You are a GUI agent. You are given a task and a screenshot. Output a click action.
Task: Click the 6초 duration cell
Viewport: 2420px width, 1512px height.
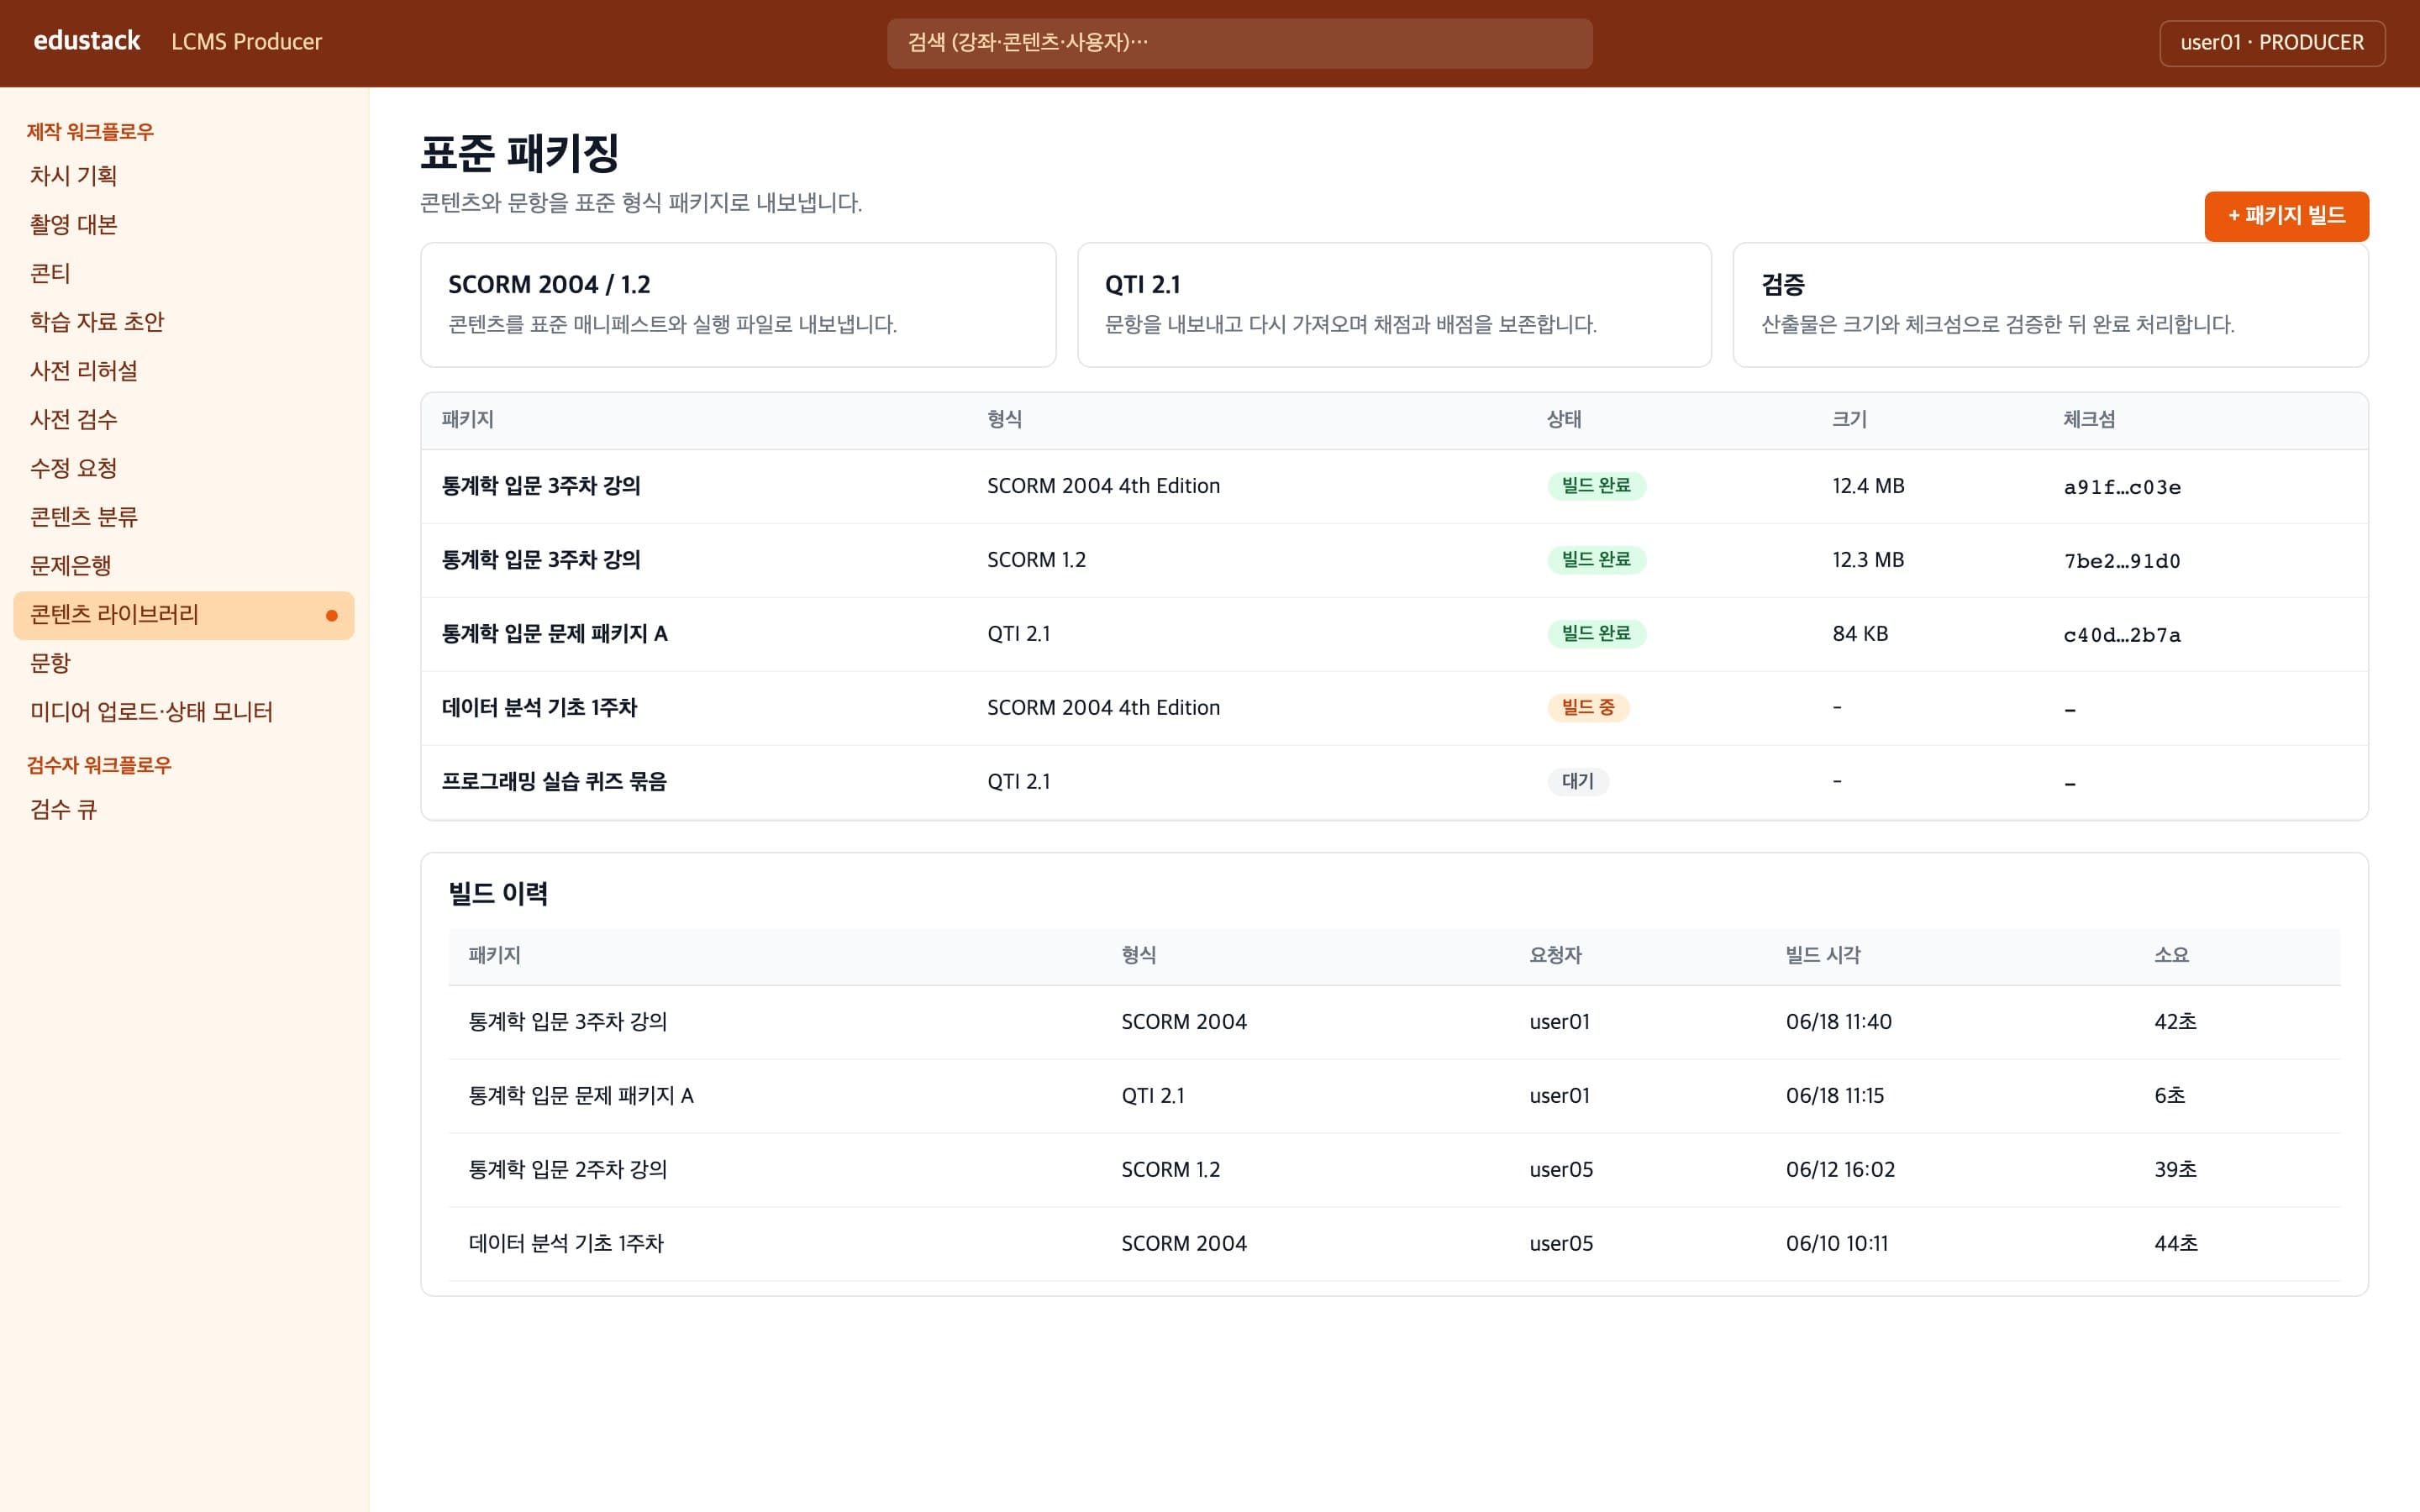(x=2169, y=1096)
